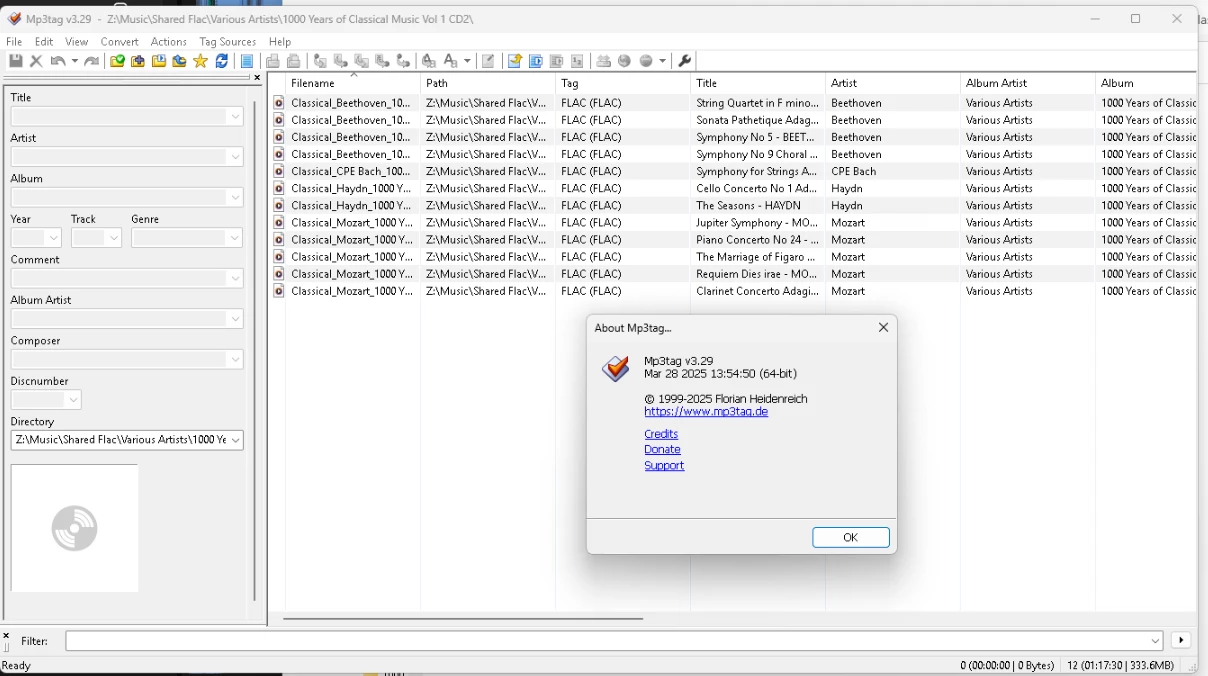Click the FLAC icon of the CPE Bach row
Image resolution: width=1208 pixels, height=676 pixels.
pos(279,171)
